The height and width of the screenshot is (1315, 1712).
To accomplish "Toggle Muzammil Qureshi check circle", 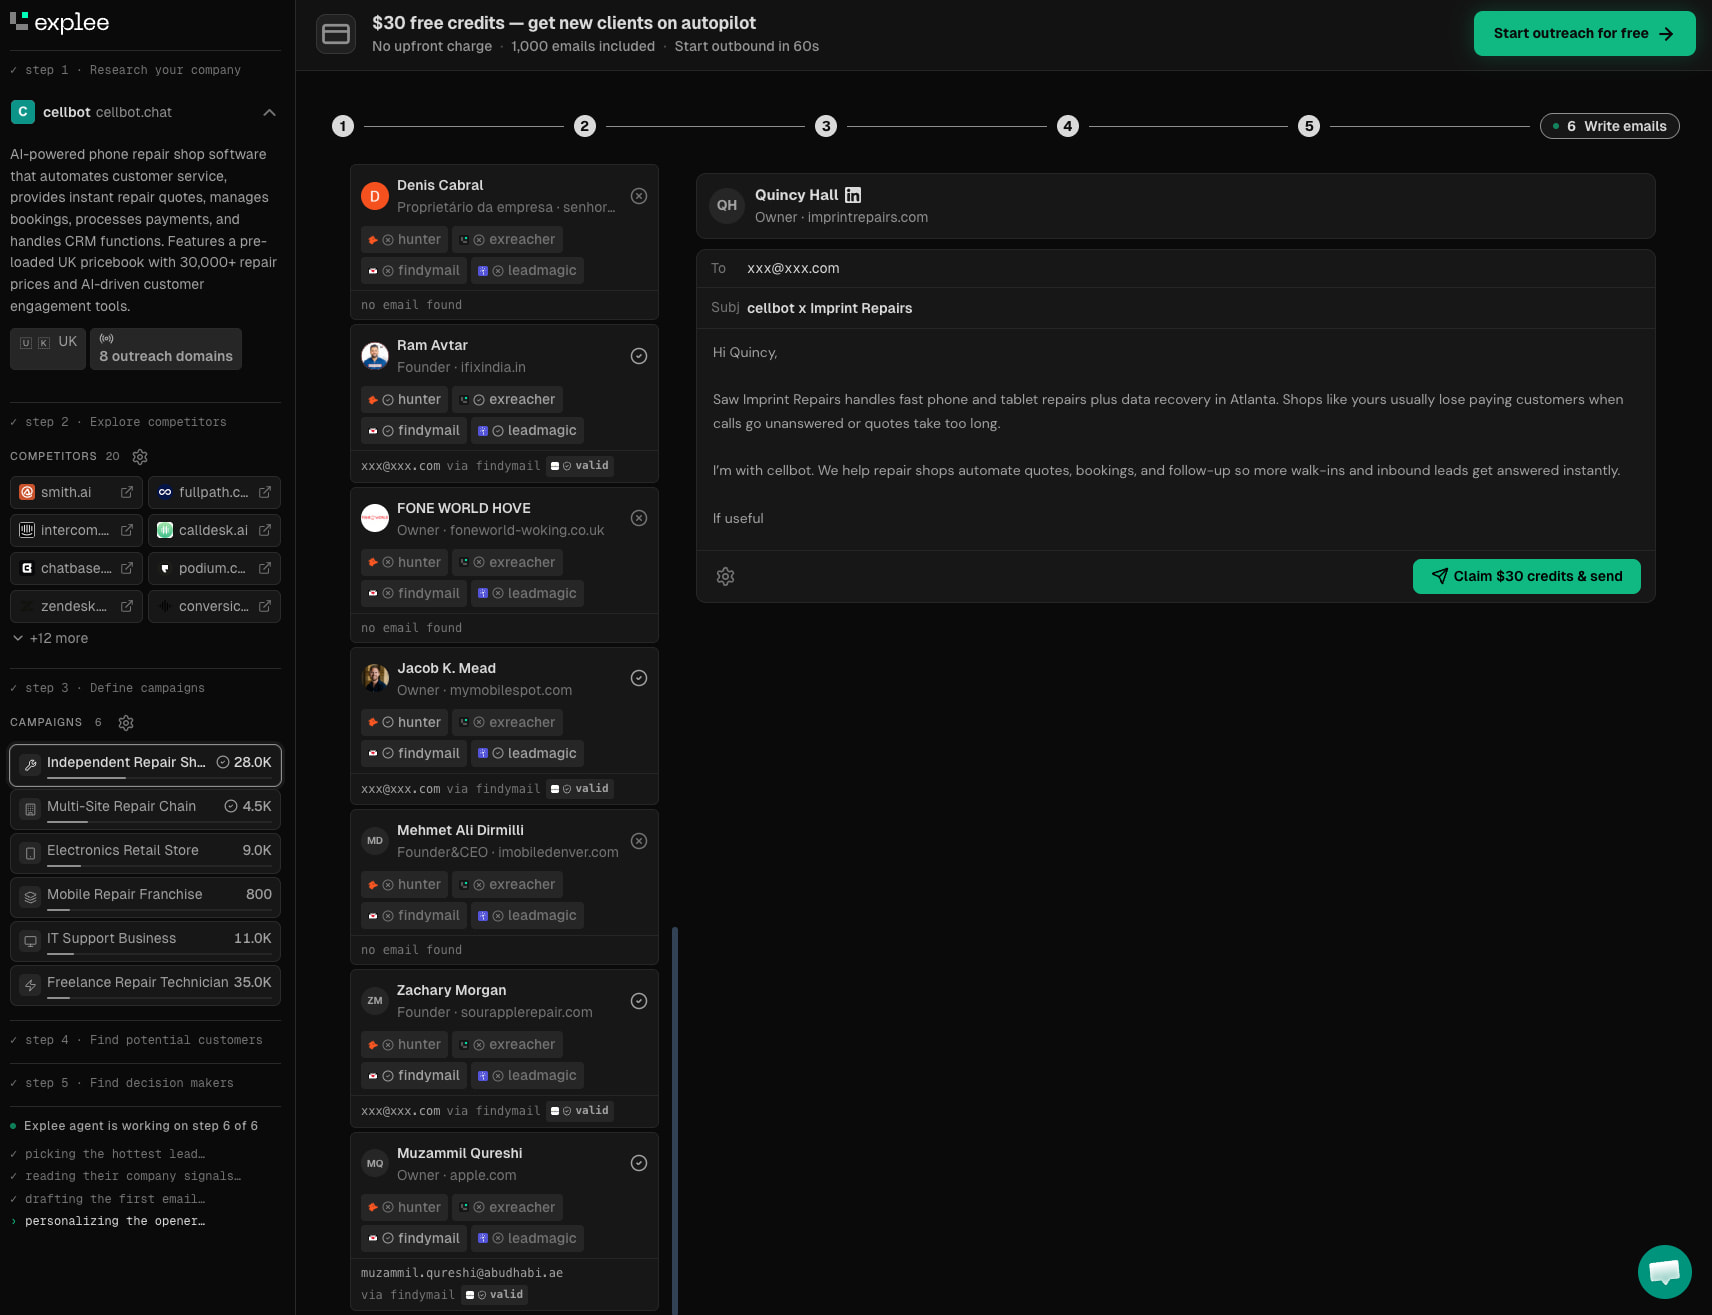I will click(639, 1163).
